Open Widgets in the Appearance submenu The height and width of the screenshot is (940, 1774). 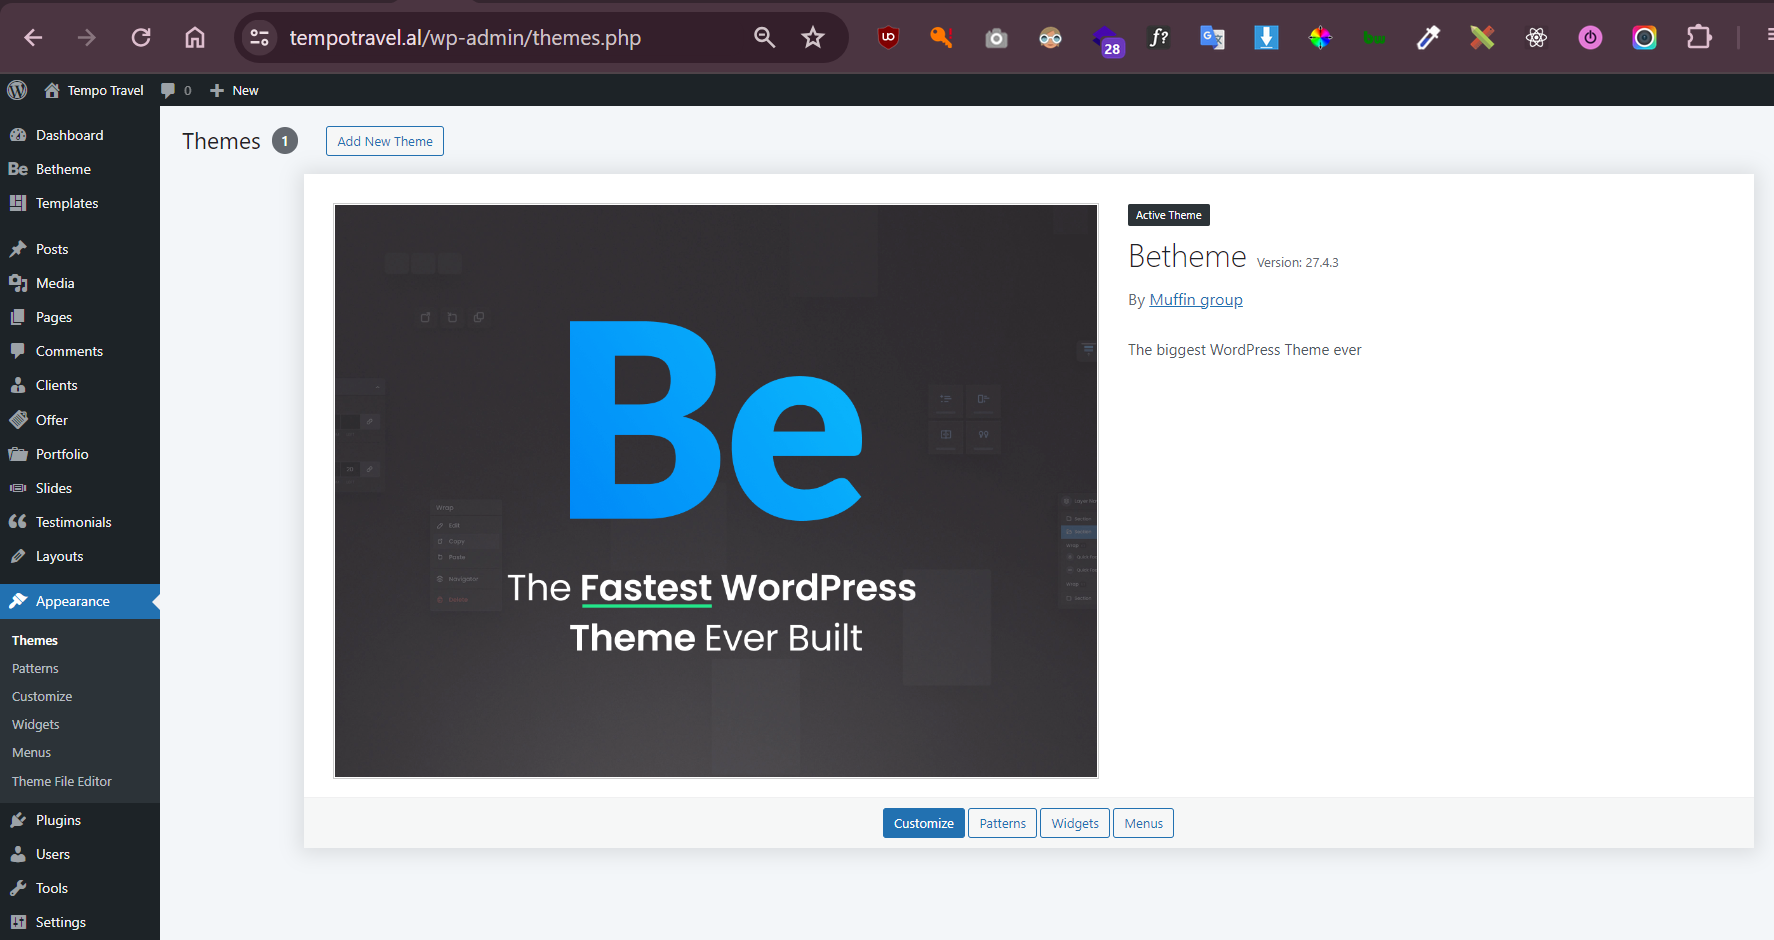pos(36,724)
